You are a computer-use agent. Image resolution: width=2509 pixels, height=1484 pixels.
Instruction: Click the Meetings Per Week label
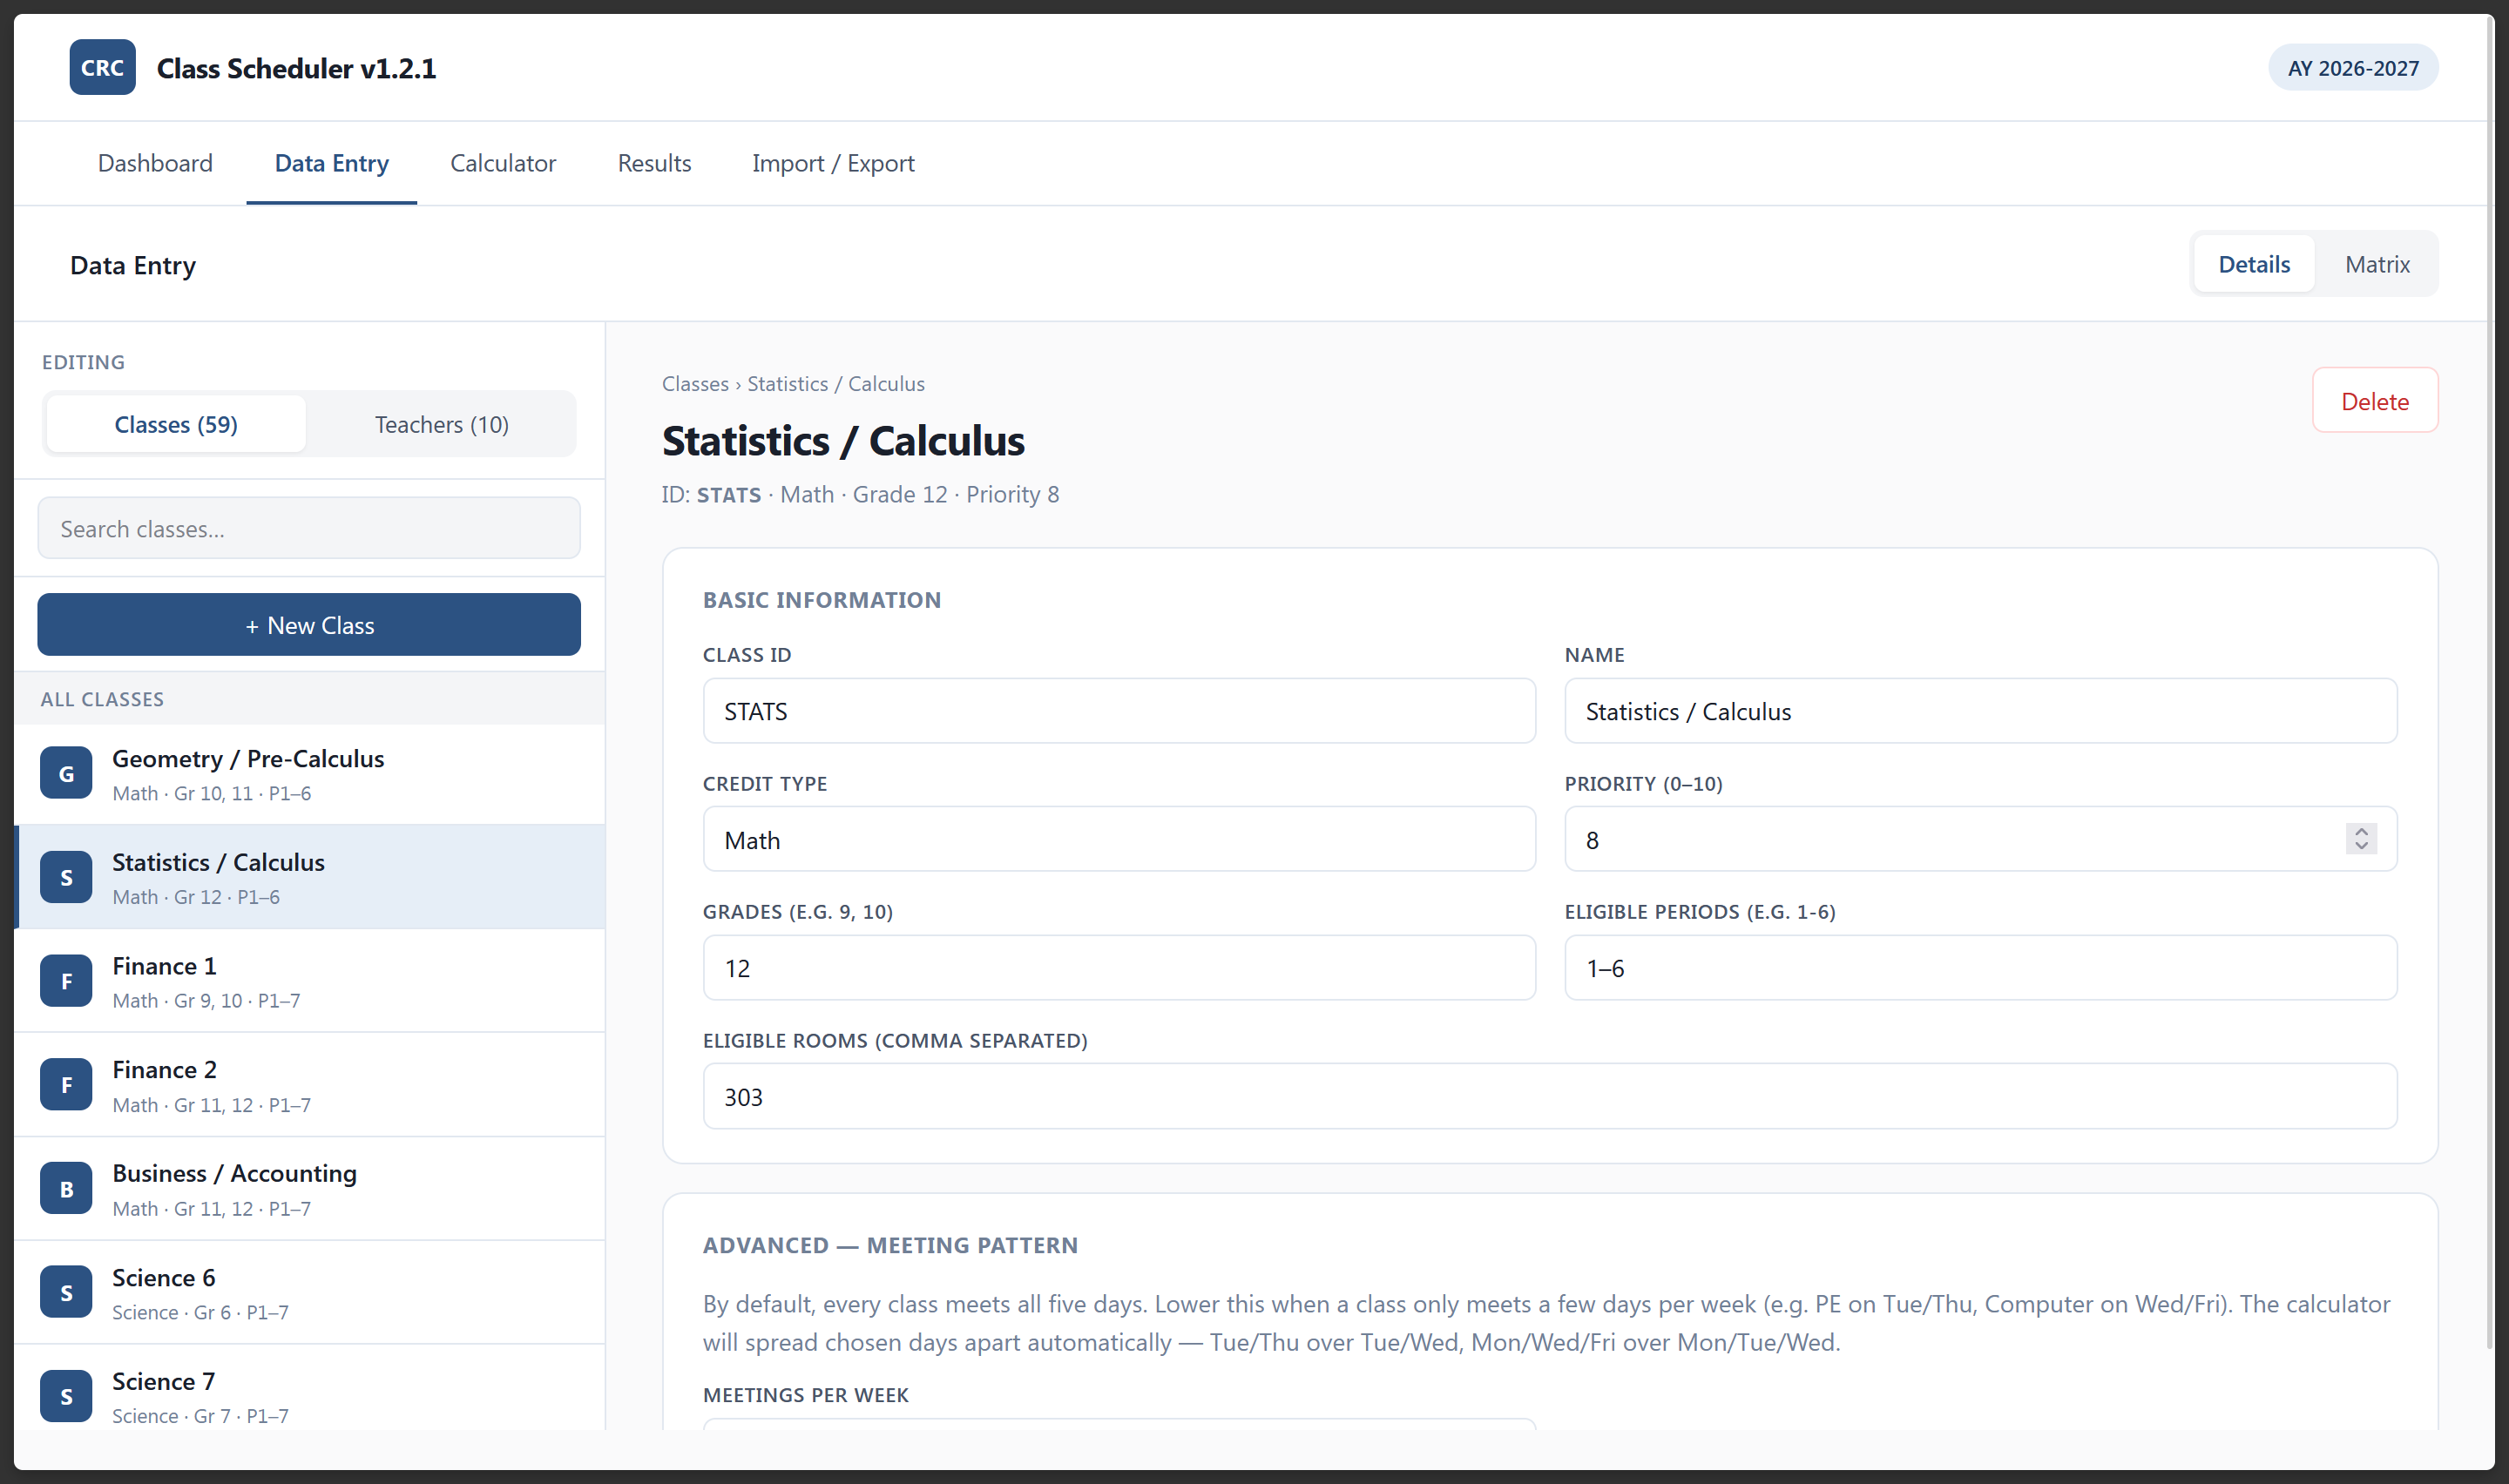pyautogui.click(x=806, y=1395)
